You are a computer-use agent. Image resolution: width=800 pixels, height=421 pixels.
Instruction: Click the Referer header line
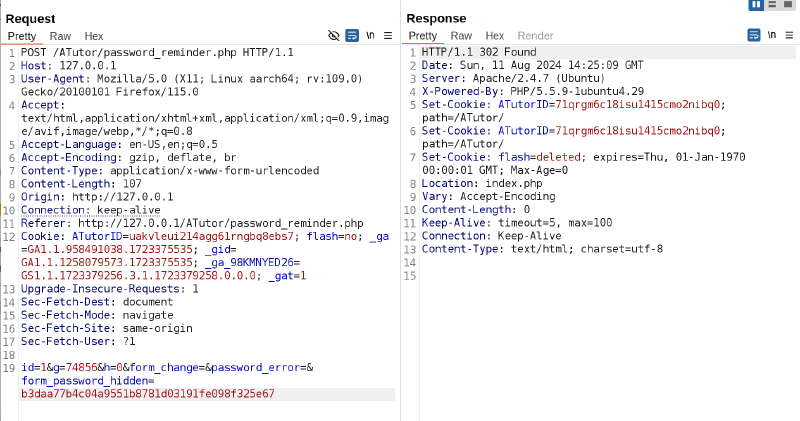(192, 224)
